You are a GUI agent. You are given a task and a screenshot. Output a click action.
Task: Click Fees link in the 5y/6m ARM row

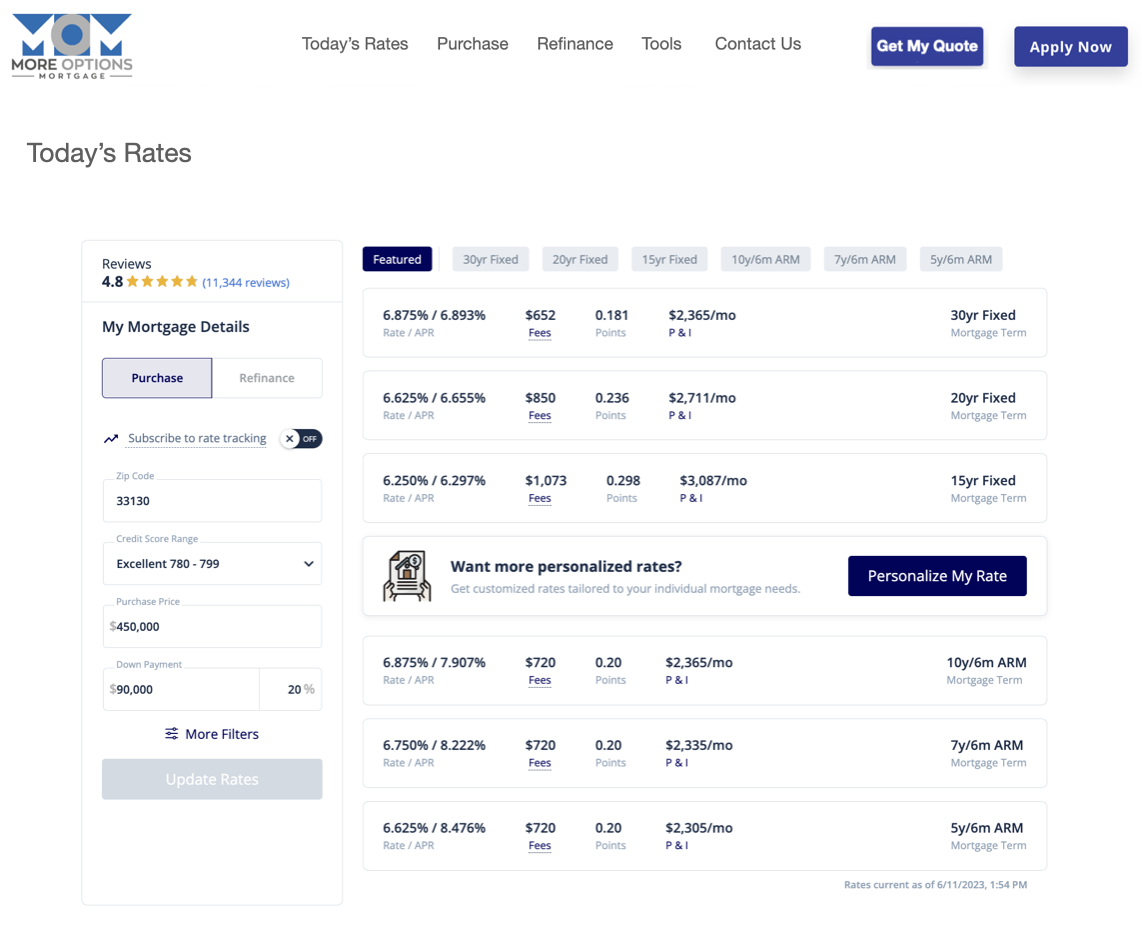pyautogui.click(x=540, y=846)
